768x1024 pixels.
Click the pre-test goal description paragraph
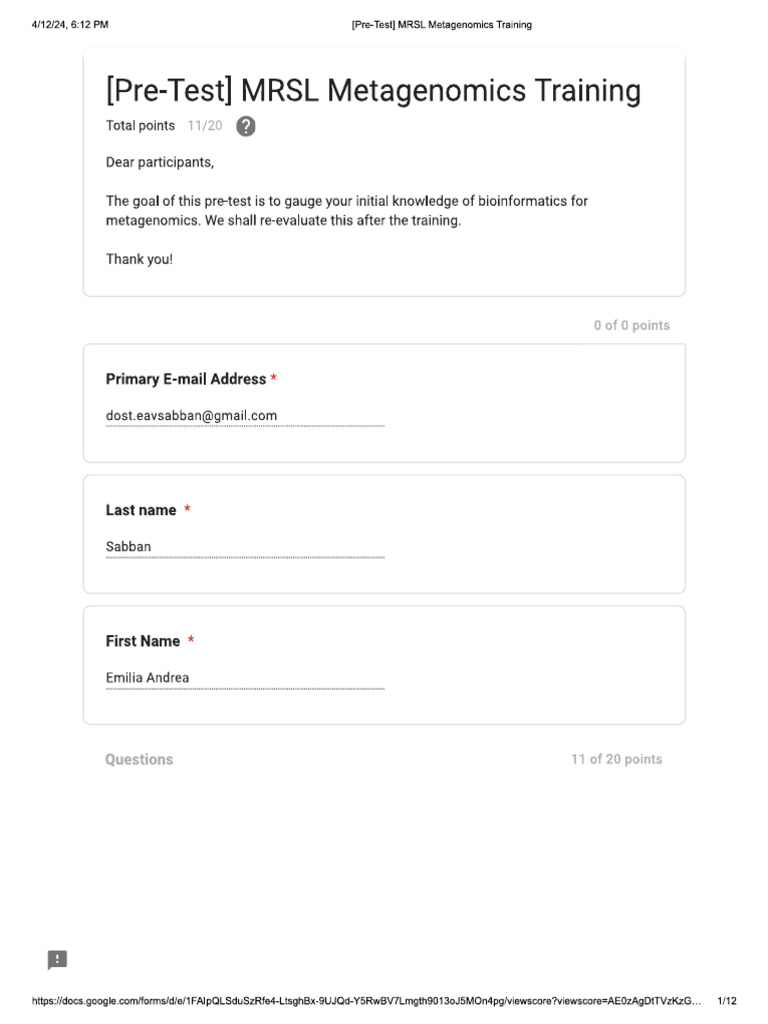coord(346,211)
